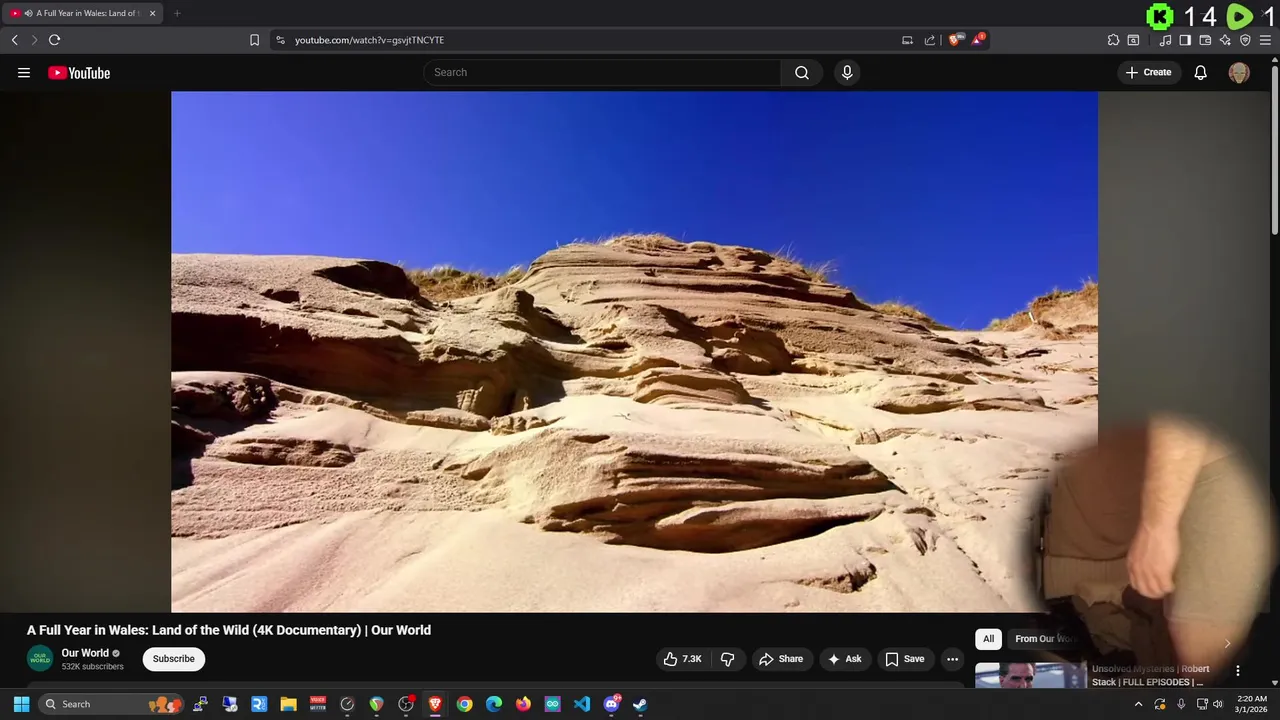1280x720 pixels.
Task: Open Brave VPN shield icon
Action: (1245, 40)
